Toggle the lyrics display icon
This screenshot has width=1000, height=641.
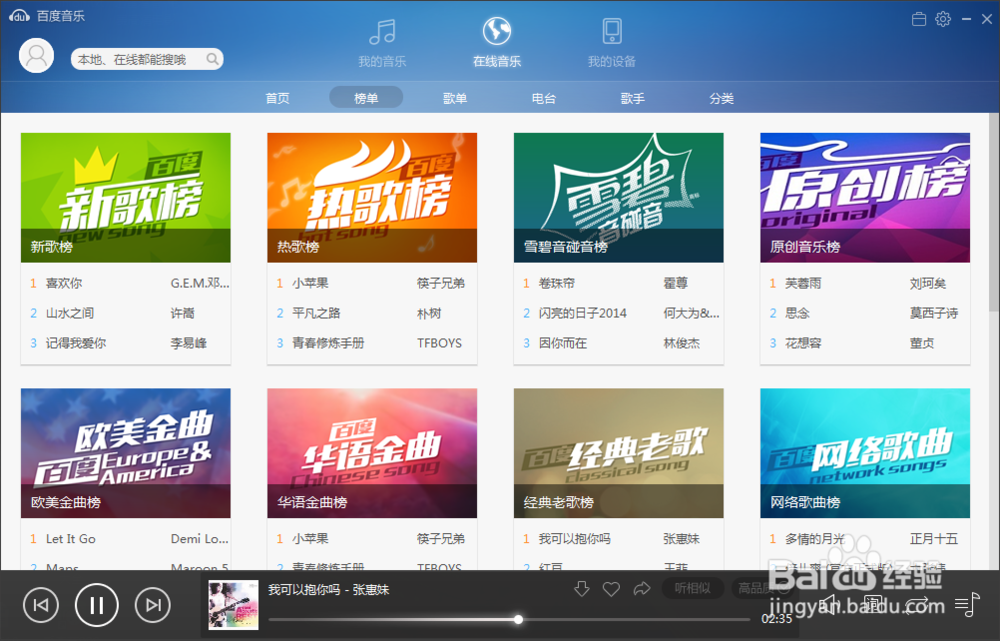[x=873, y=603]
